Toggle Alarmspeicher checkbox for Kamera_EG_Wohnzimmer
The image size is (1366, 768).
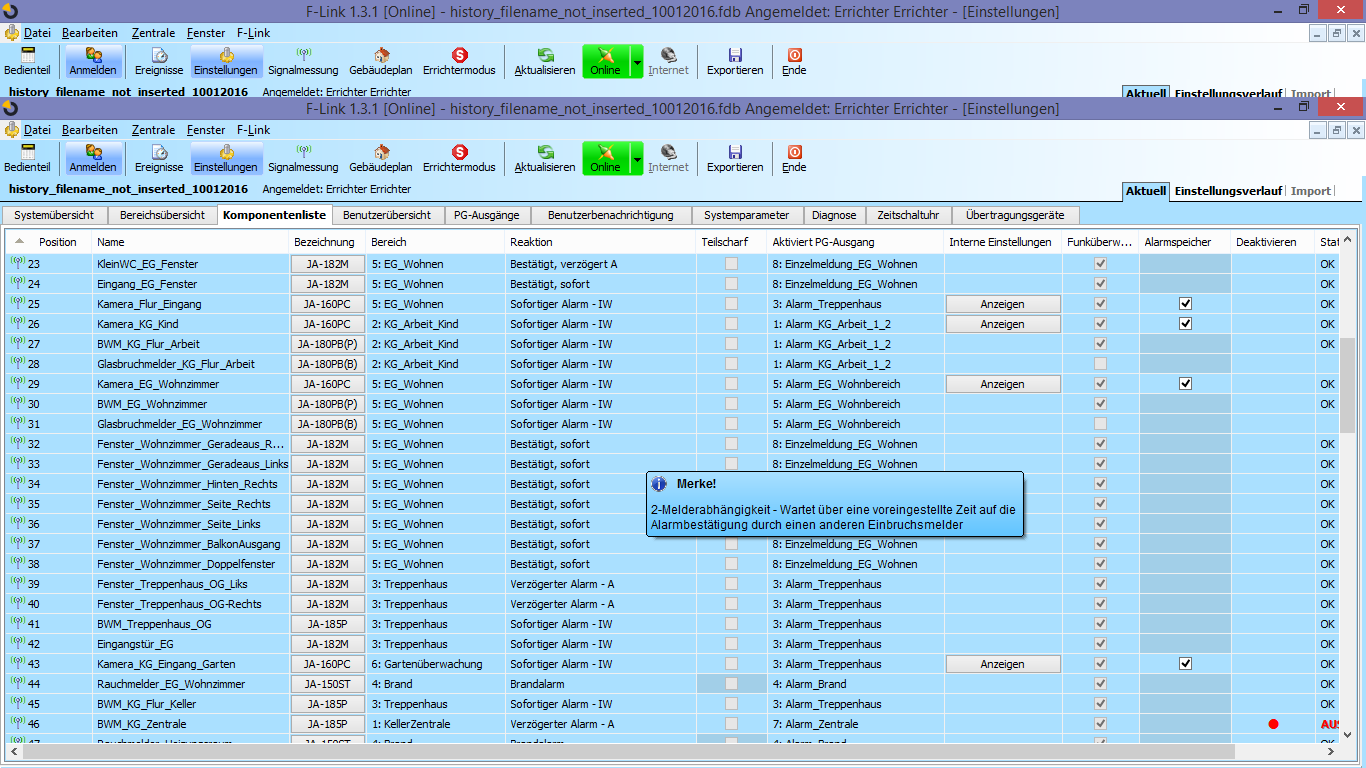[1185, 384]
